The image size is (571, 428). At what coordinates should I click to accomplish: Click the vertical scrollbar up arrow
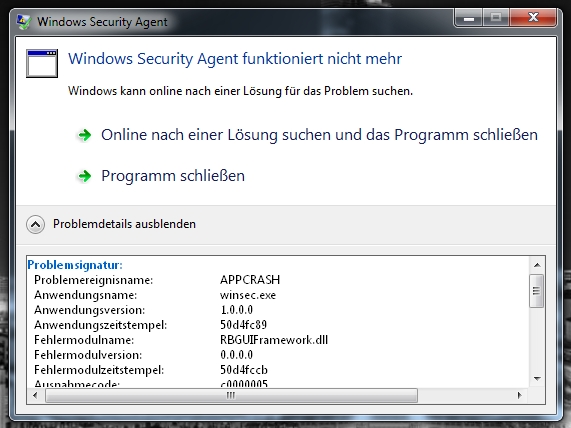point(537,265)
